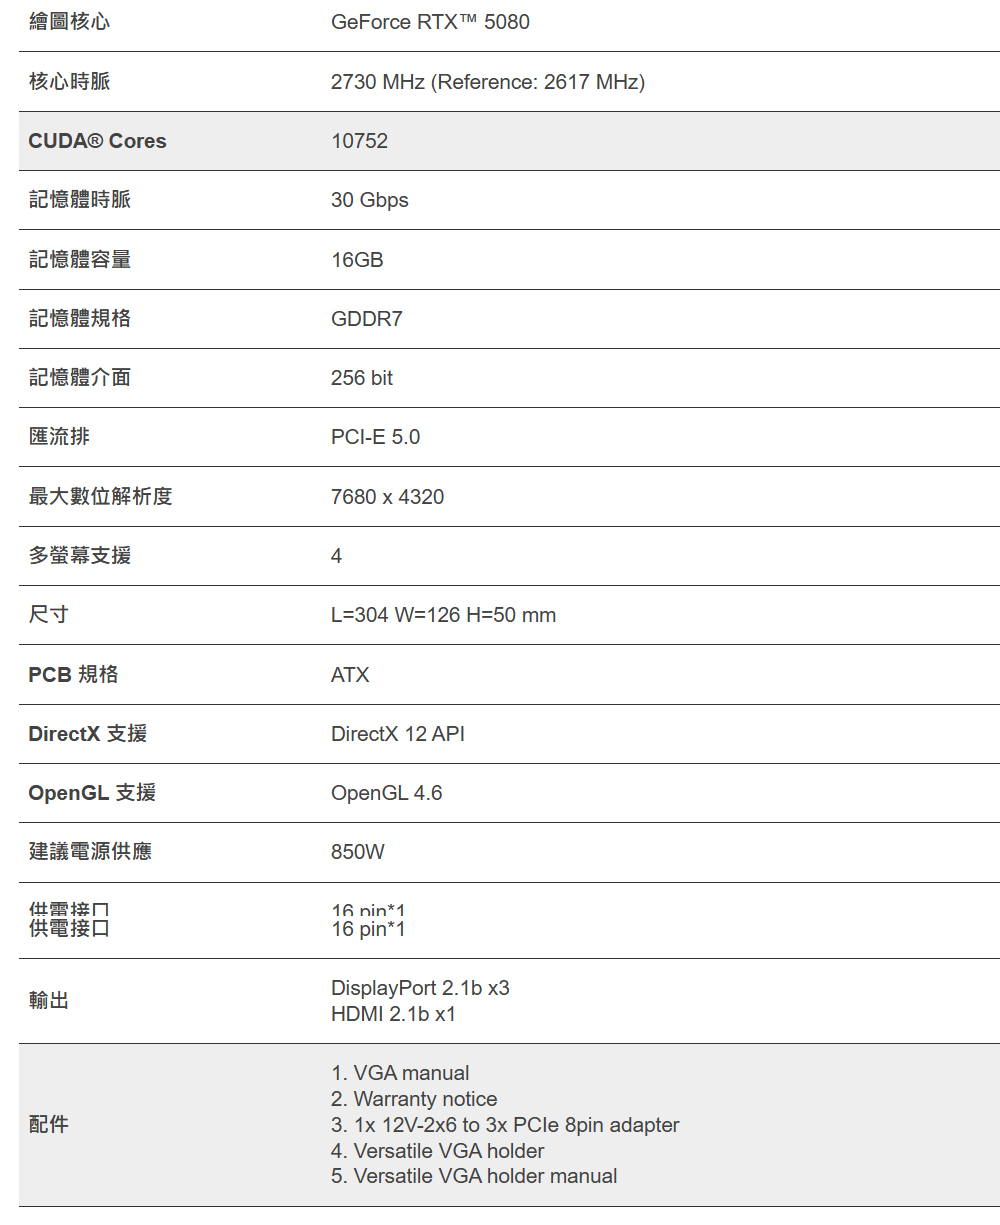Select item 5. Versatile VGA holder manual
The image size is (1000, 1225).
pyautogui.click(x=474, y=1176)
